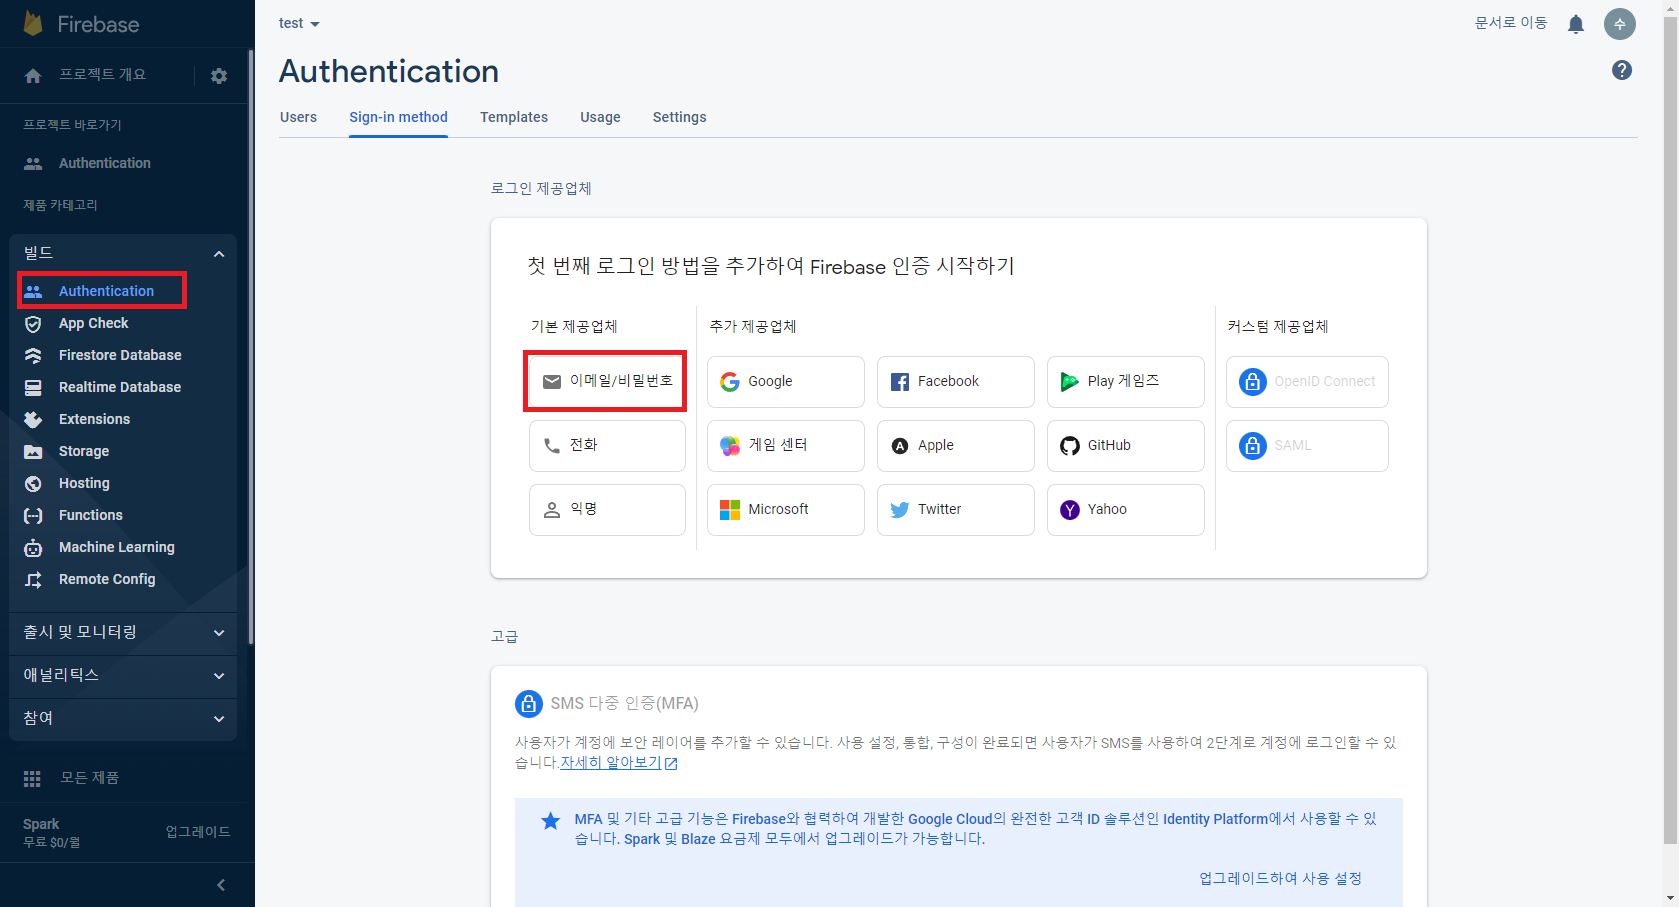
Task: Click the SMS MFA lock icon
Action: tap(529, 704)
